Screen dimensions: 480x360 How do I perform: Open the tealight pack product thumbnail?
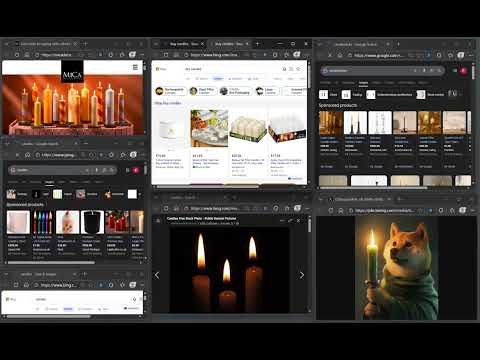(248, 129)
